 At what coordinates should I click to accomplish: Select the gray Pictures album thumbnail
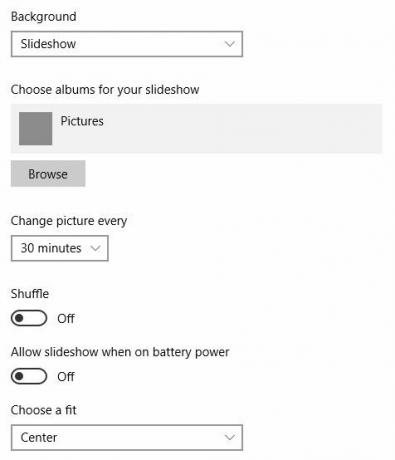coord(35,128)
